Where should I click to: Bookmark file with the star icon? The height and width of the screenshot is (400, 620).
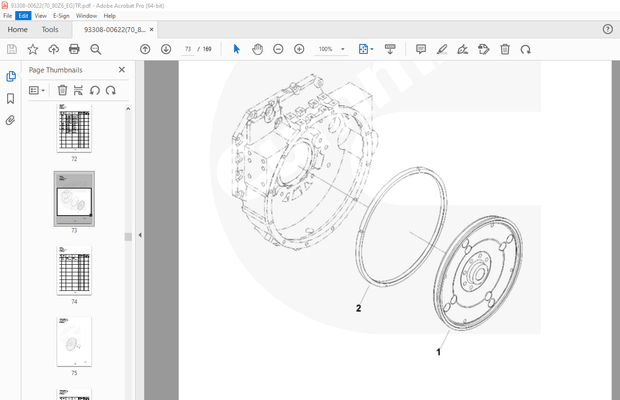pyautogui.click(x=33, y=49)
